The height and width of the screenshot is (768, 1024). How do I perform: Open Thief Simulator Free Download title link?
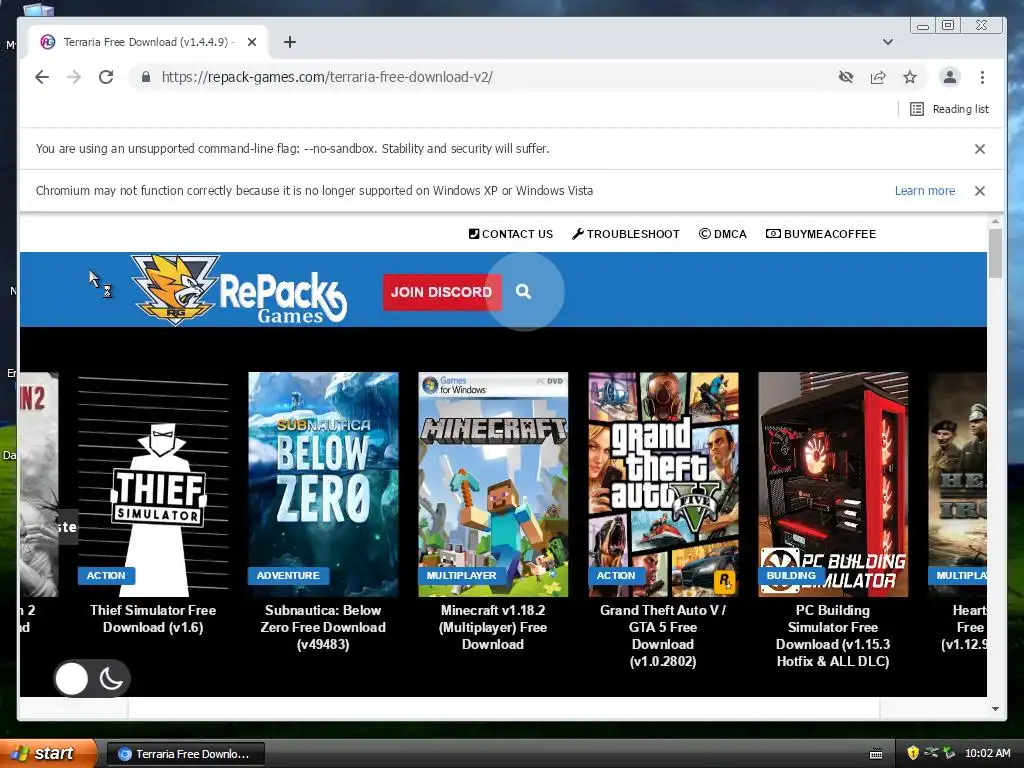(153, 618)
